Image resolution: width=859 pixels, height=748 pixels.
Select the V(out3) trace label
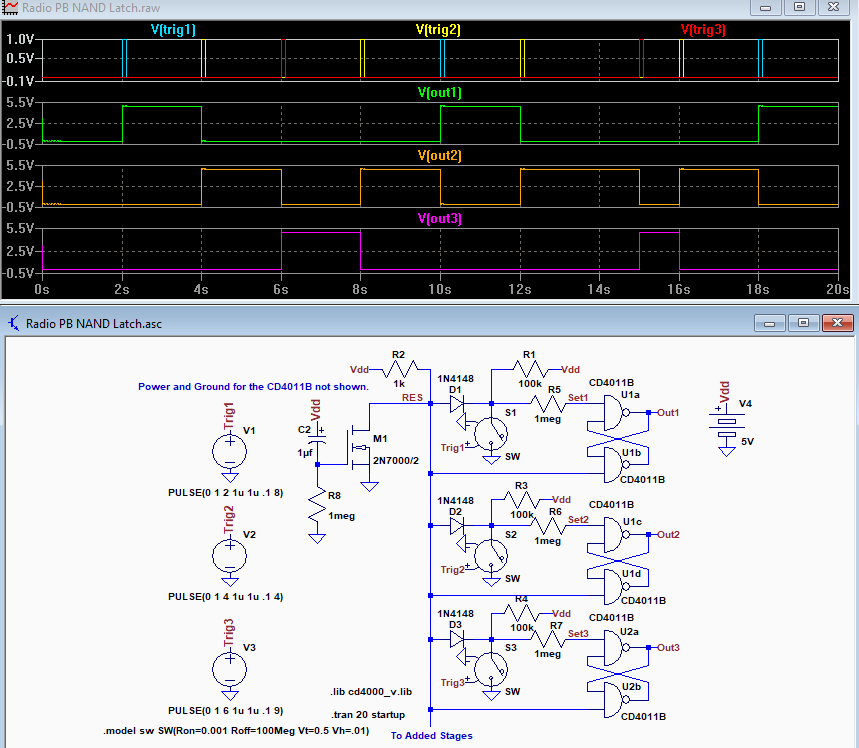[x=439, y=219]
